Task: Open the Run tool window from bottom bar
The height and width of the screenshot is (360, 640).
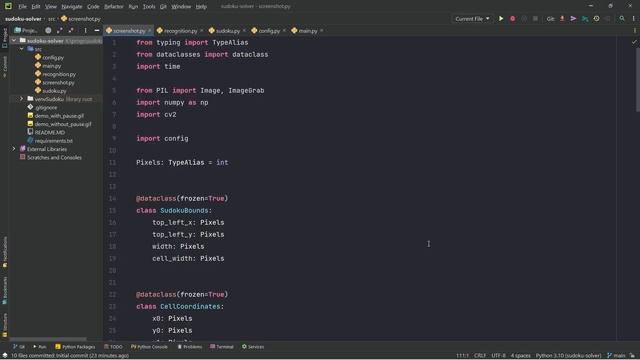Action: point(39,347)
